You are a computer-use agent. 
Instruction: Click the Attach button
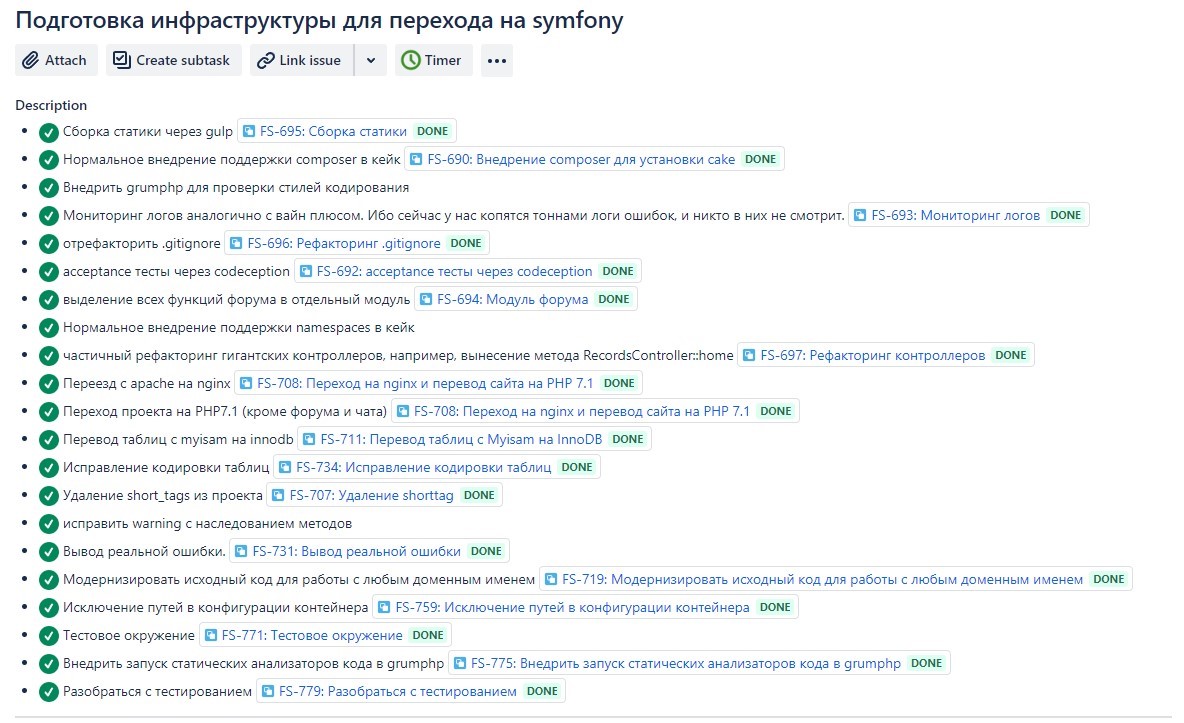(56, 60)
